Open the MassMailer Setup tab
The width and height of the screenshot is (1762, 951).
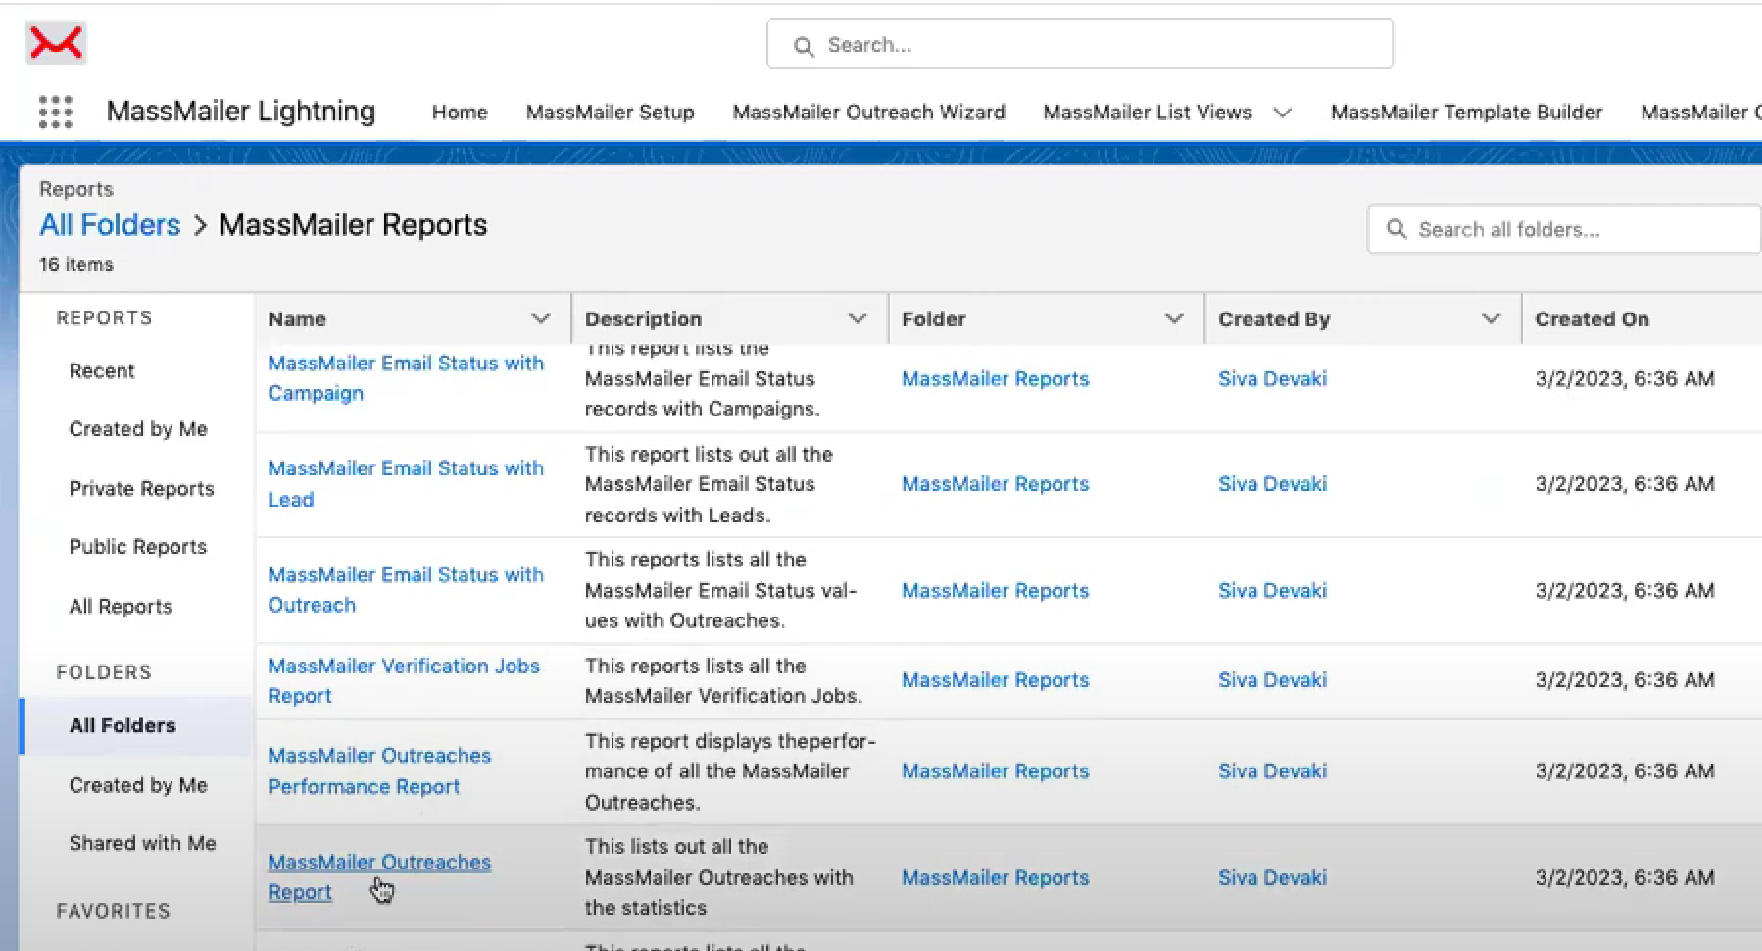[610, 112]
